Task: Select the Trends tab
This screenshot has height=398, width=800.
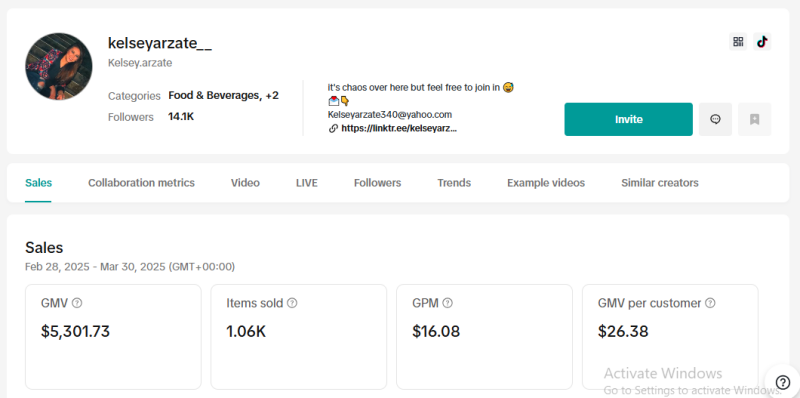Action: tap(454, 183)
